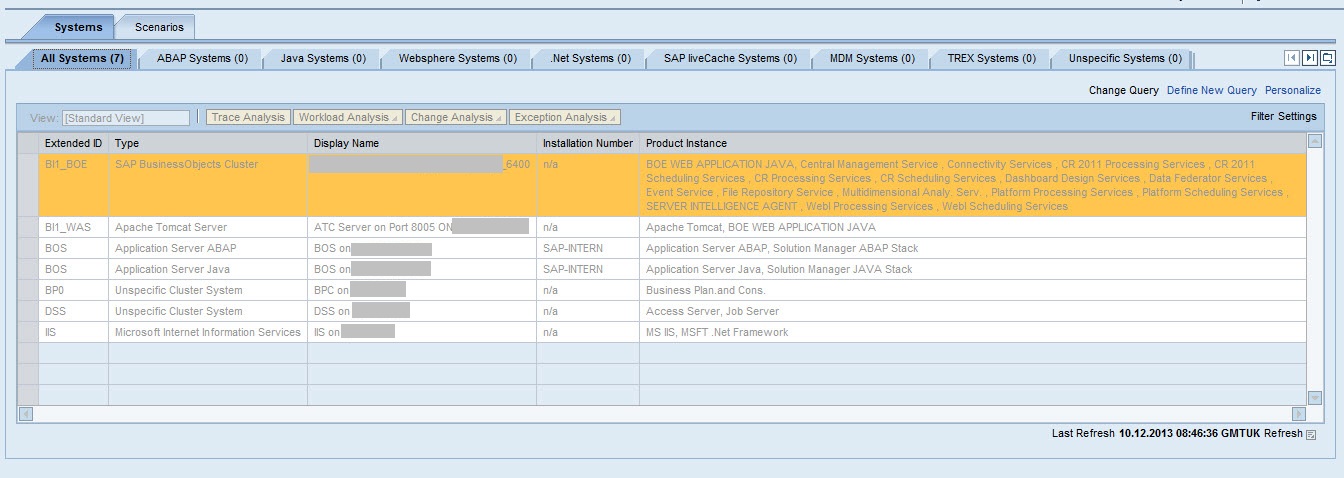The height and width of the screenshot is (478, 1344).
Task: Click the DSS extended ID cell
Action: (x=73, y=311)
